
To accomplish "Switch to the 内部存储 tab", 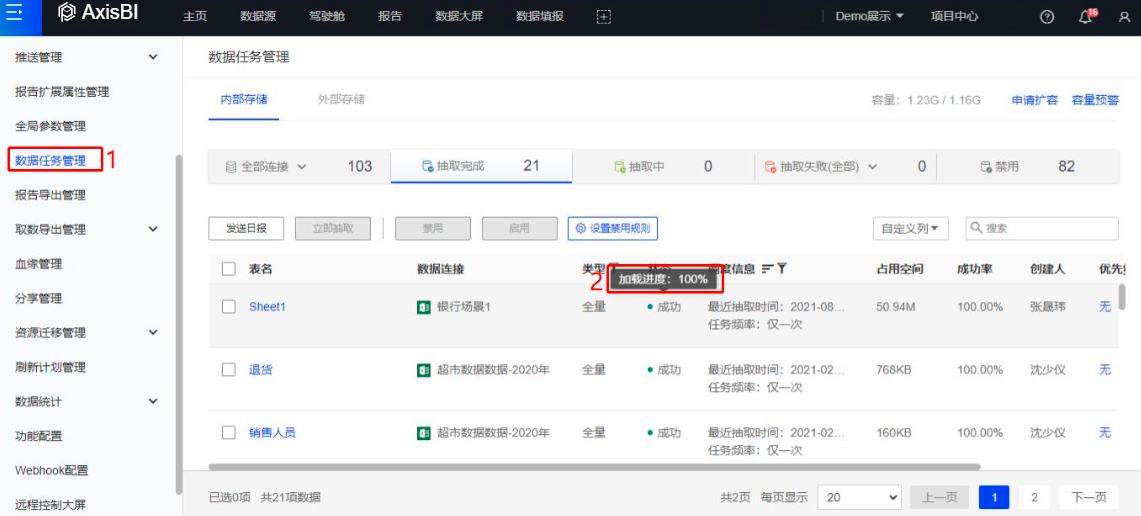I will click(x=244, y=99).
